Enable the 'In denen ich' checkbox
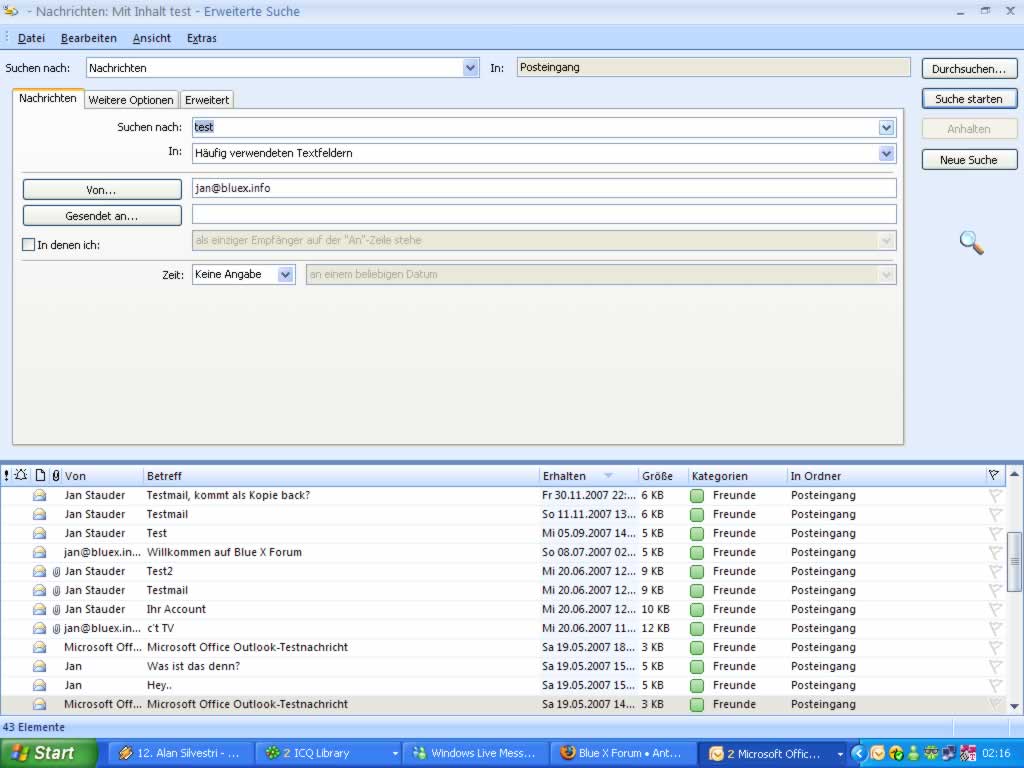The height and width of the screenshot is (768, 1024). click(x=28, y=244)
